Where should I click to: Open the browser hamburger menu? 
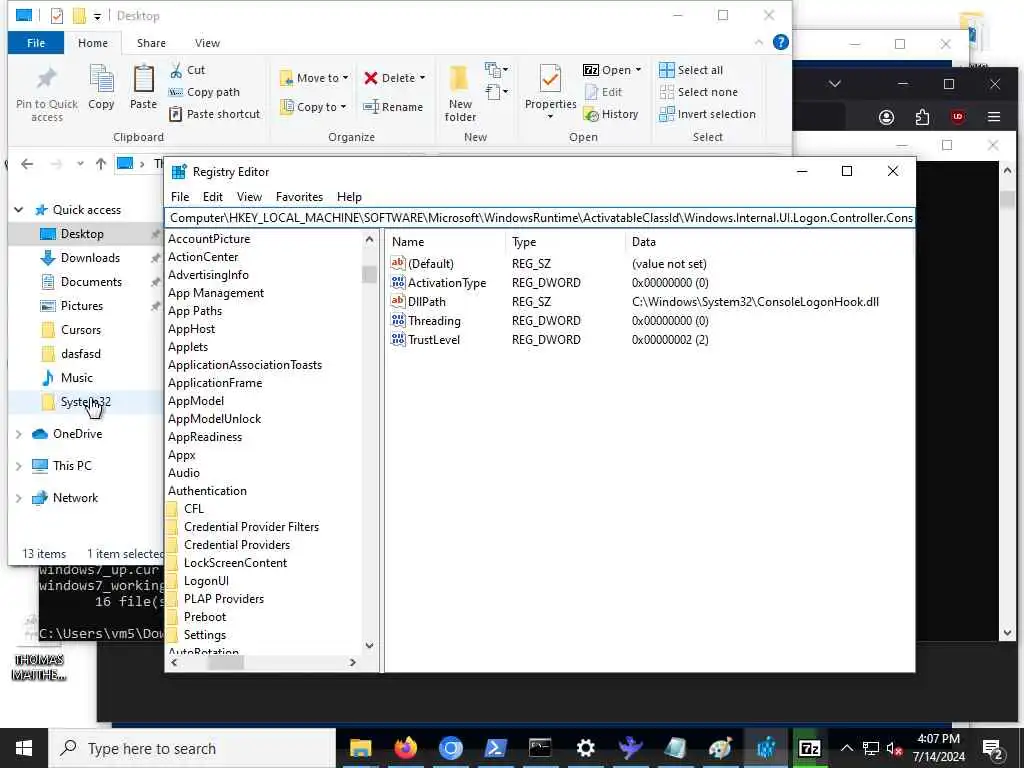994,117
